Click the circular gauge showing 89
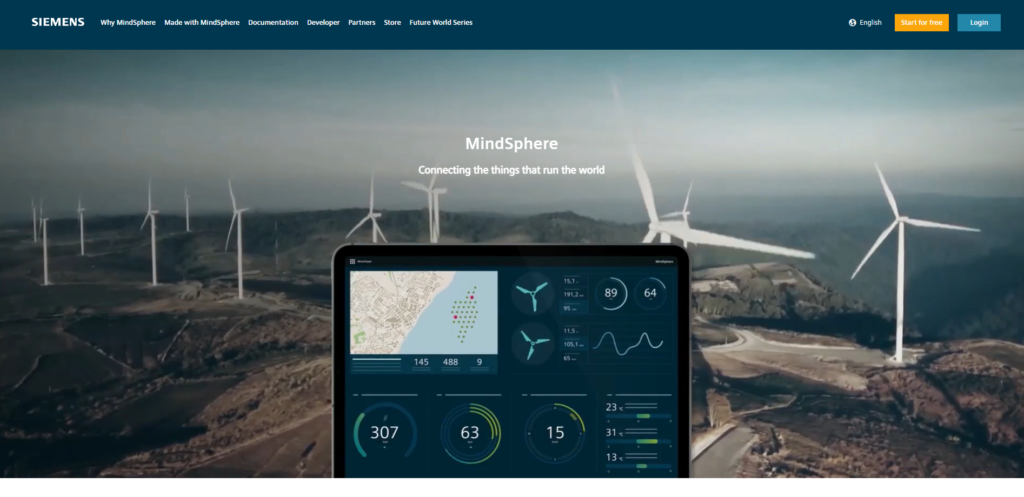1024x497 pixels. click(610, 294)
